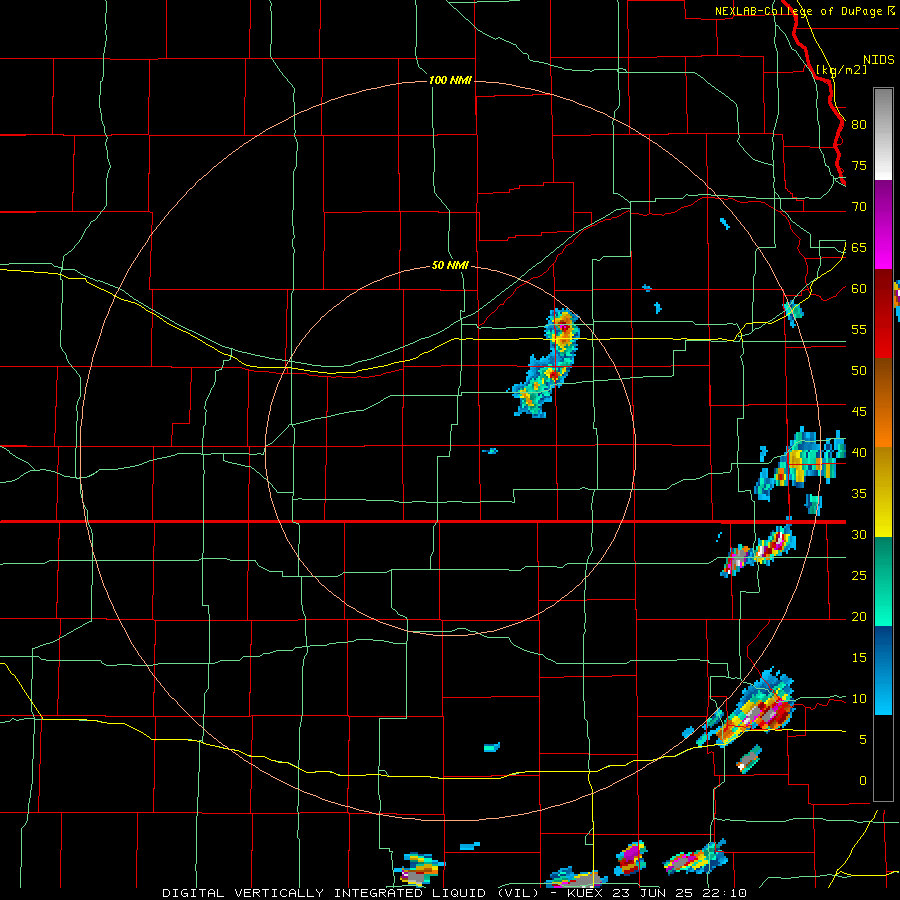Click the 45 value on the scale
Screen dimensions: 900x900
pyautogui.click(x=859, y=412)
